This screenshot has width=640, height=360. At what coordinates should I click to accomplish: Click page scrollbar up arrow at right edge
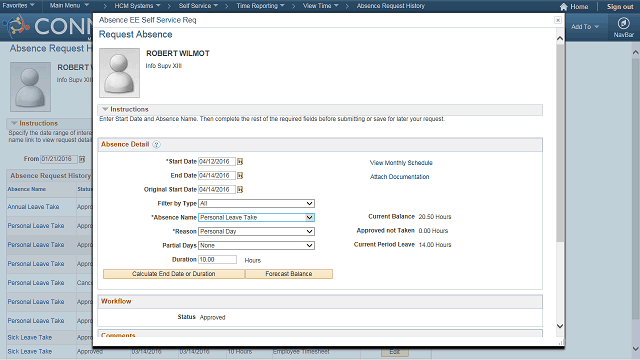[x=636, y=52]
